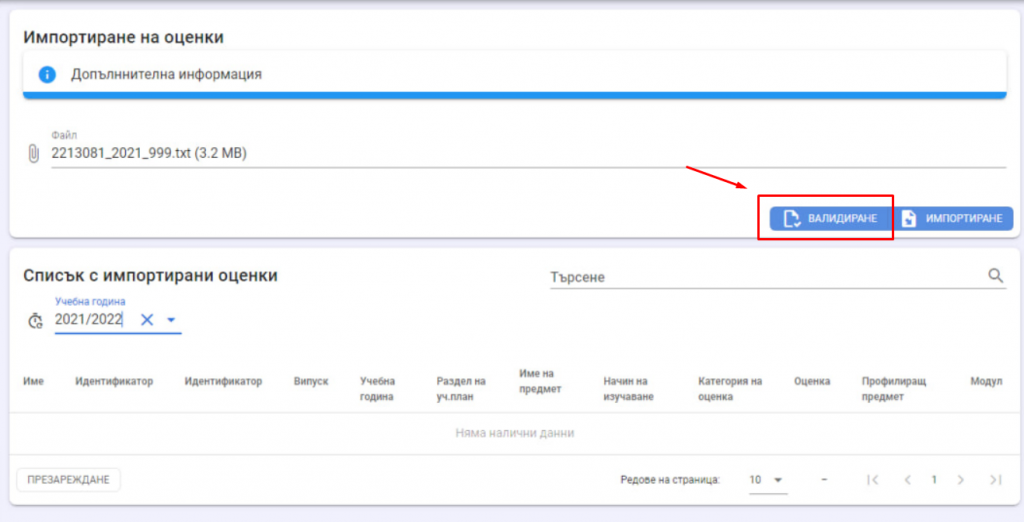Viewport: 1024px width, 522px height.
Task: Click the search magnifier icon
Action: (995, 276)
